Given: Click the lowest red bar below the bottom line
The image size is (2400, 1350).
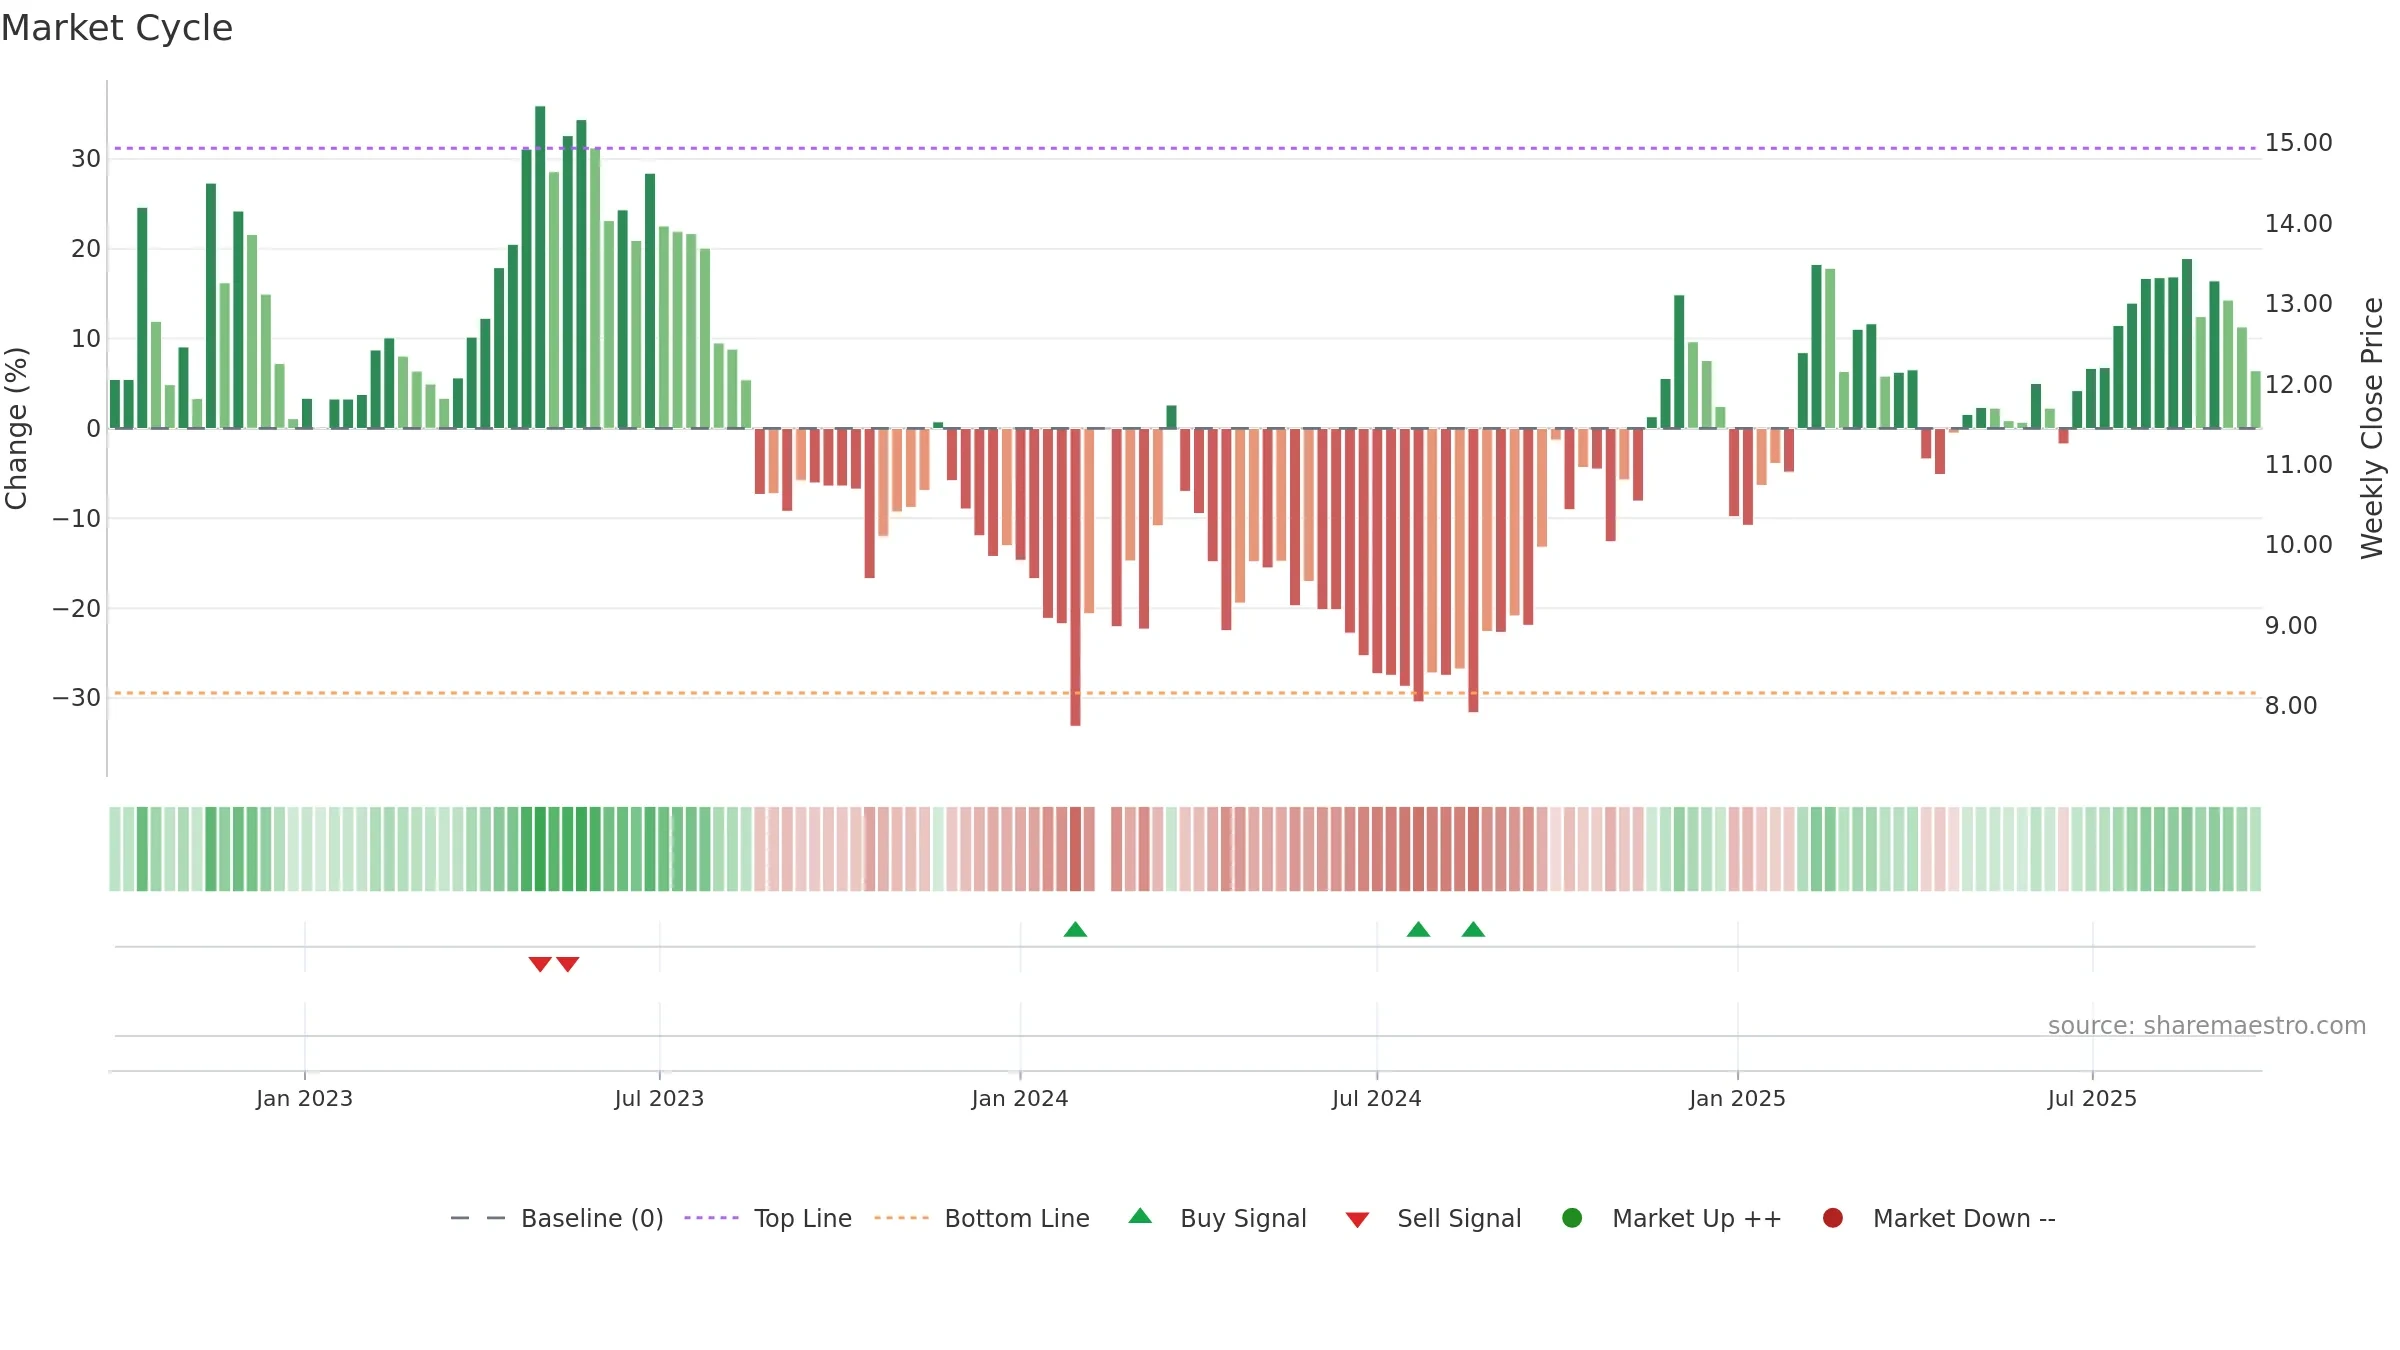Looking at the screenshot, I should tap(1075, 577).
